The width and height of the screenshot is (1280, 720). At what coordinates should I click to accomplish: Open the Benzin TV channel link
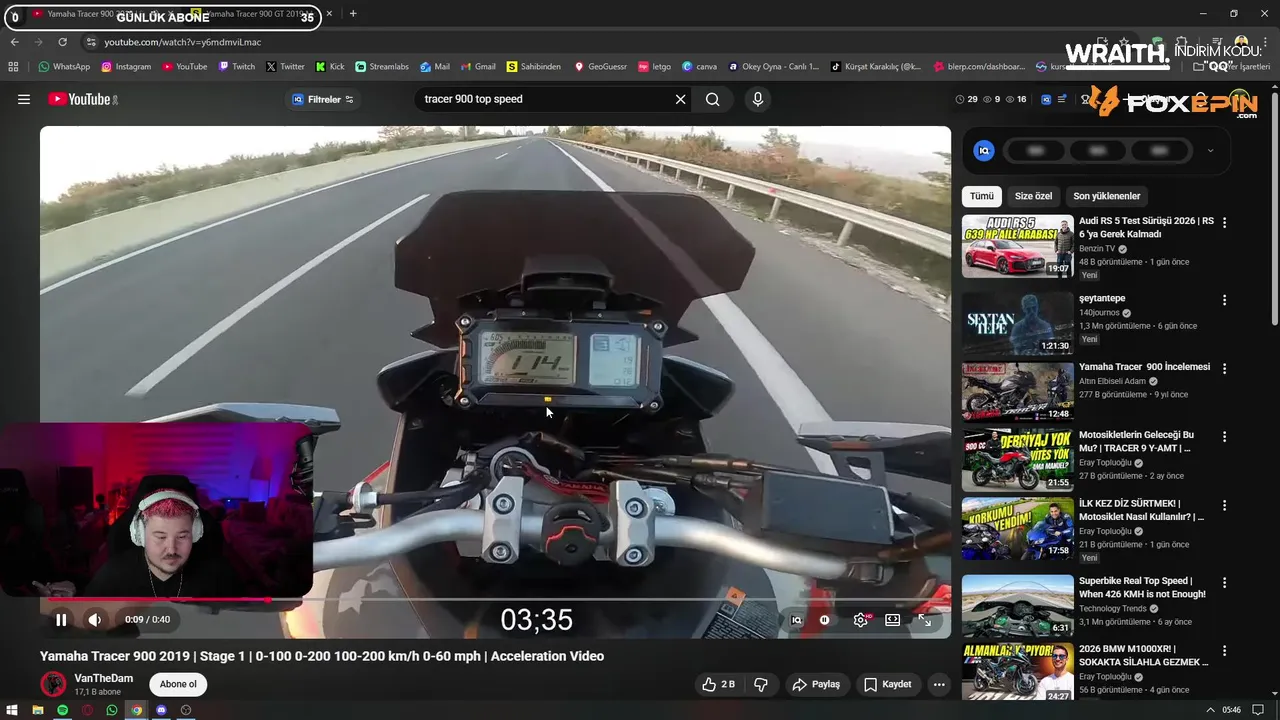click(x=1097, y=249)
